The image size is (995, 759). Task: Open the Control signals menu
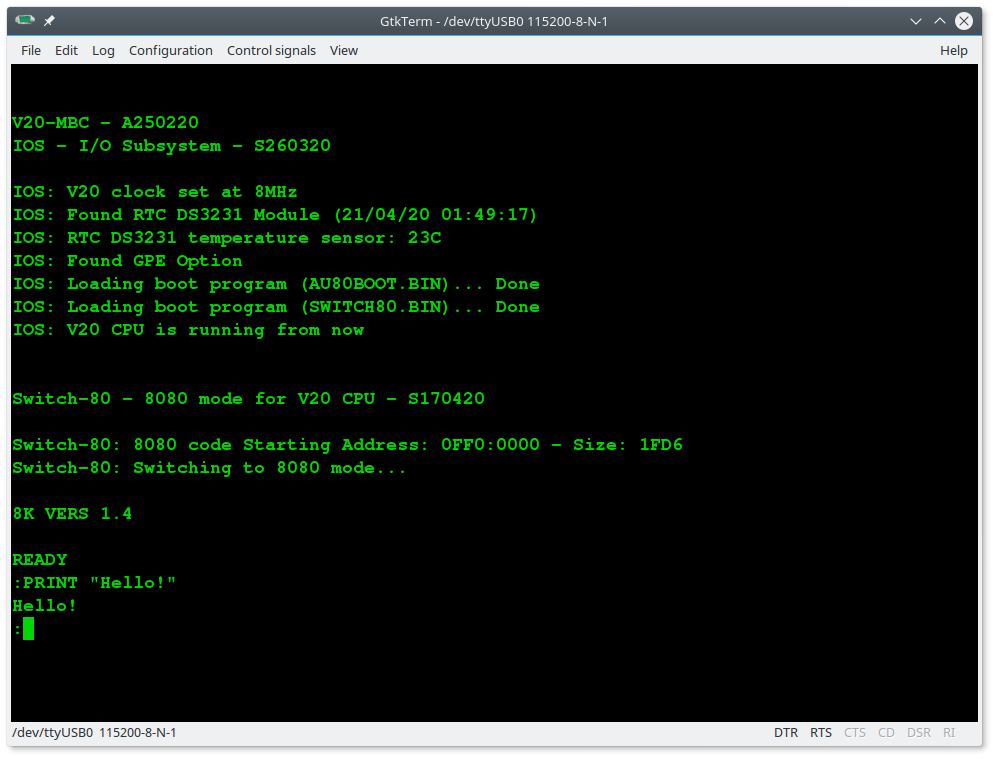[271, 51]
